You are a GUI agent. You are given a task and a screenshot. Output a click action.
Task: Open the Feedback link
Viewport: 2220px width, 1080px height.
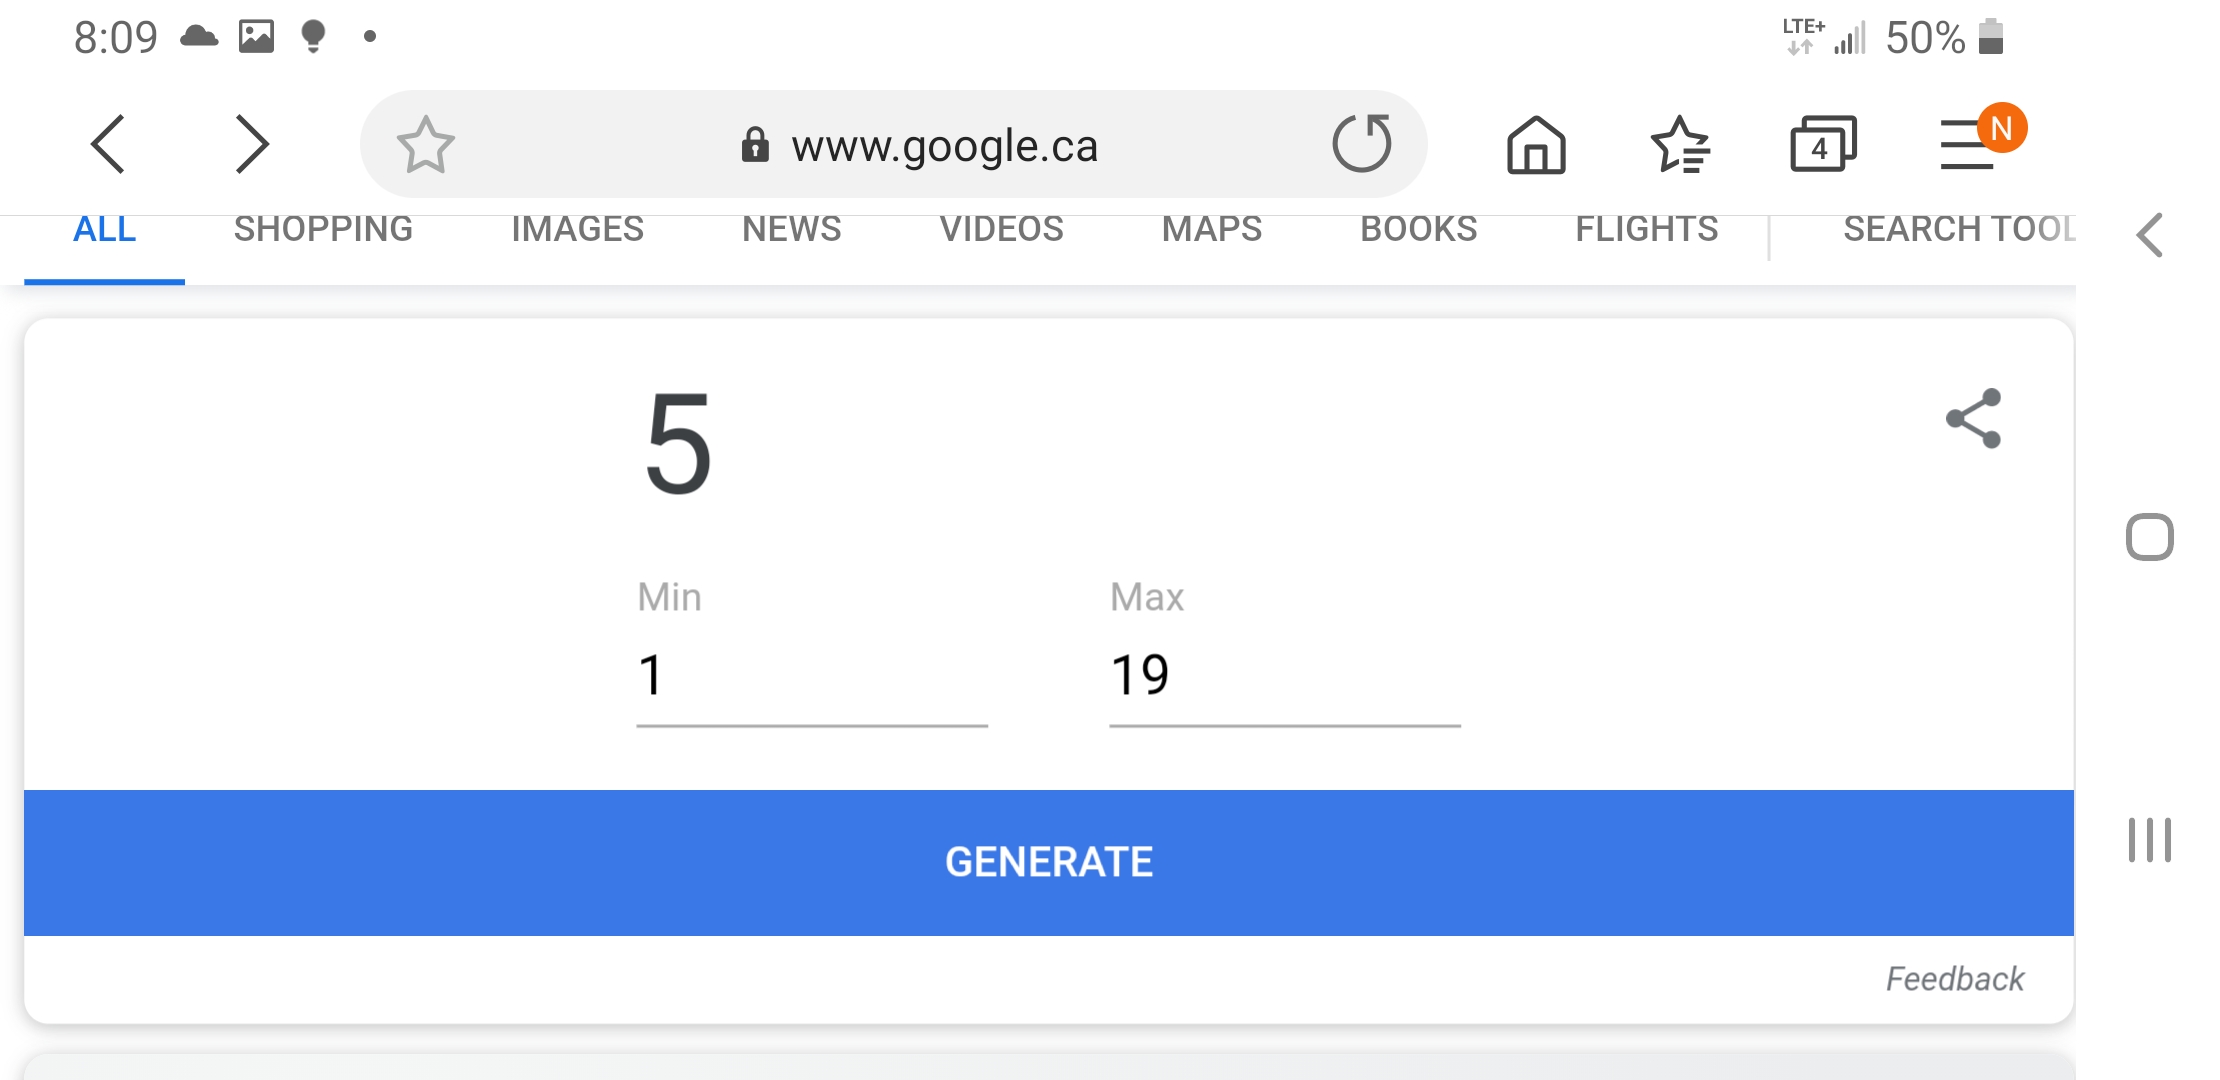click(1954, 978)
